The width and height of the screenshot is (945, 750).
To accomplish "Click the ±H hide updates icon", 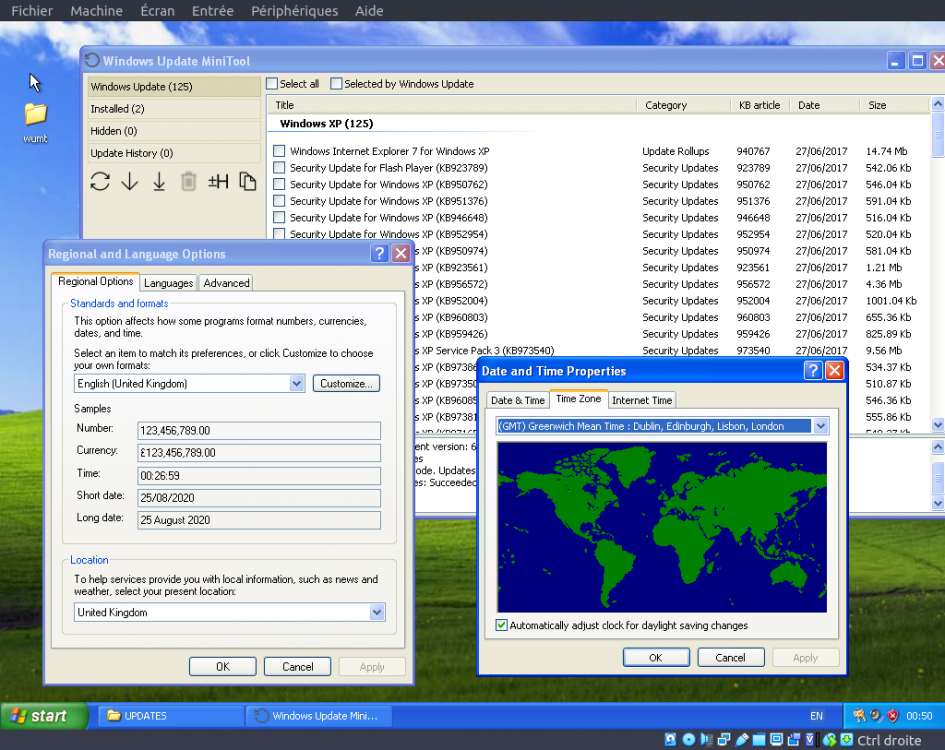I will pyautogui.click(x=218, y=181).
